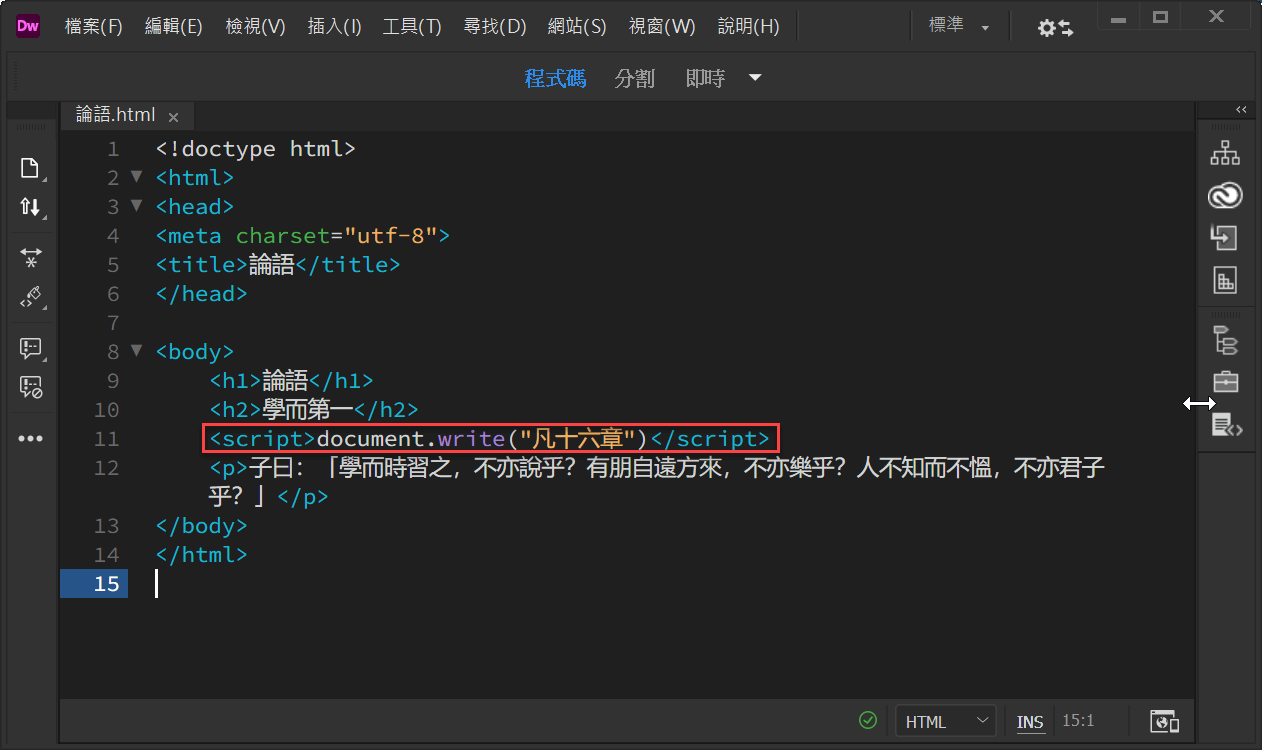The width and height of the screenshot is (1262, 750).
Task: Select line number 11
Action: pyautogui.click(x=107, y=439)
